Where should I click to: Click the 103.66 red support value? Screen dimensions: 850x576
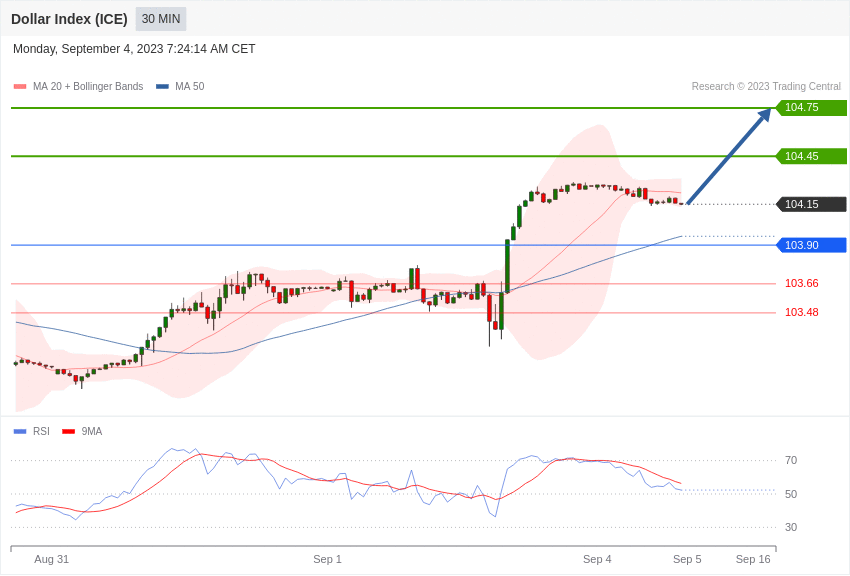(x=802, y=283)
